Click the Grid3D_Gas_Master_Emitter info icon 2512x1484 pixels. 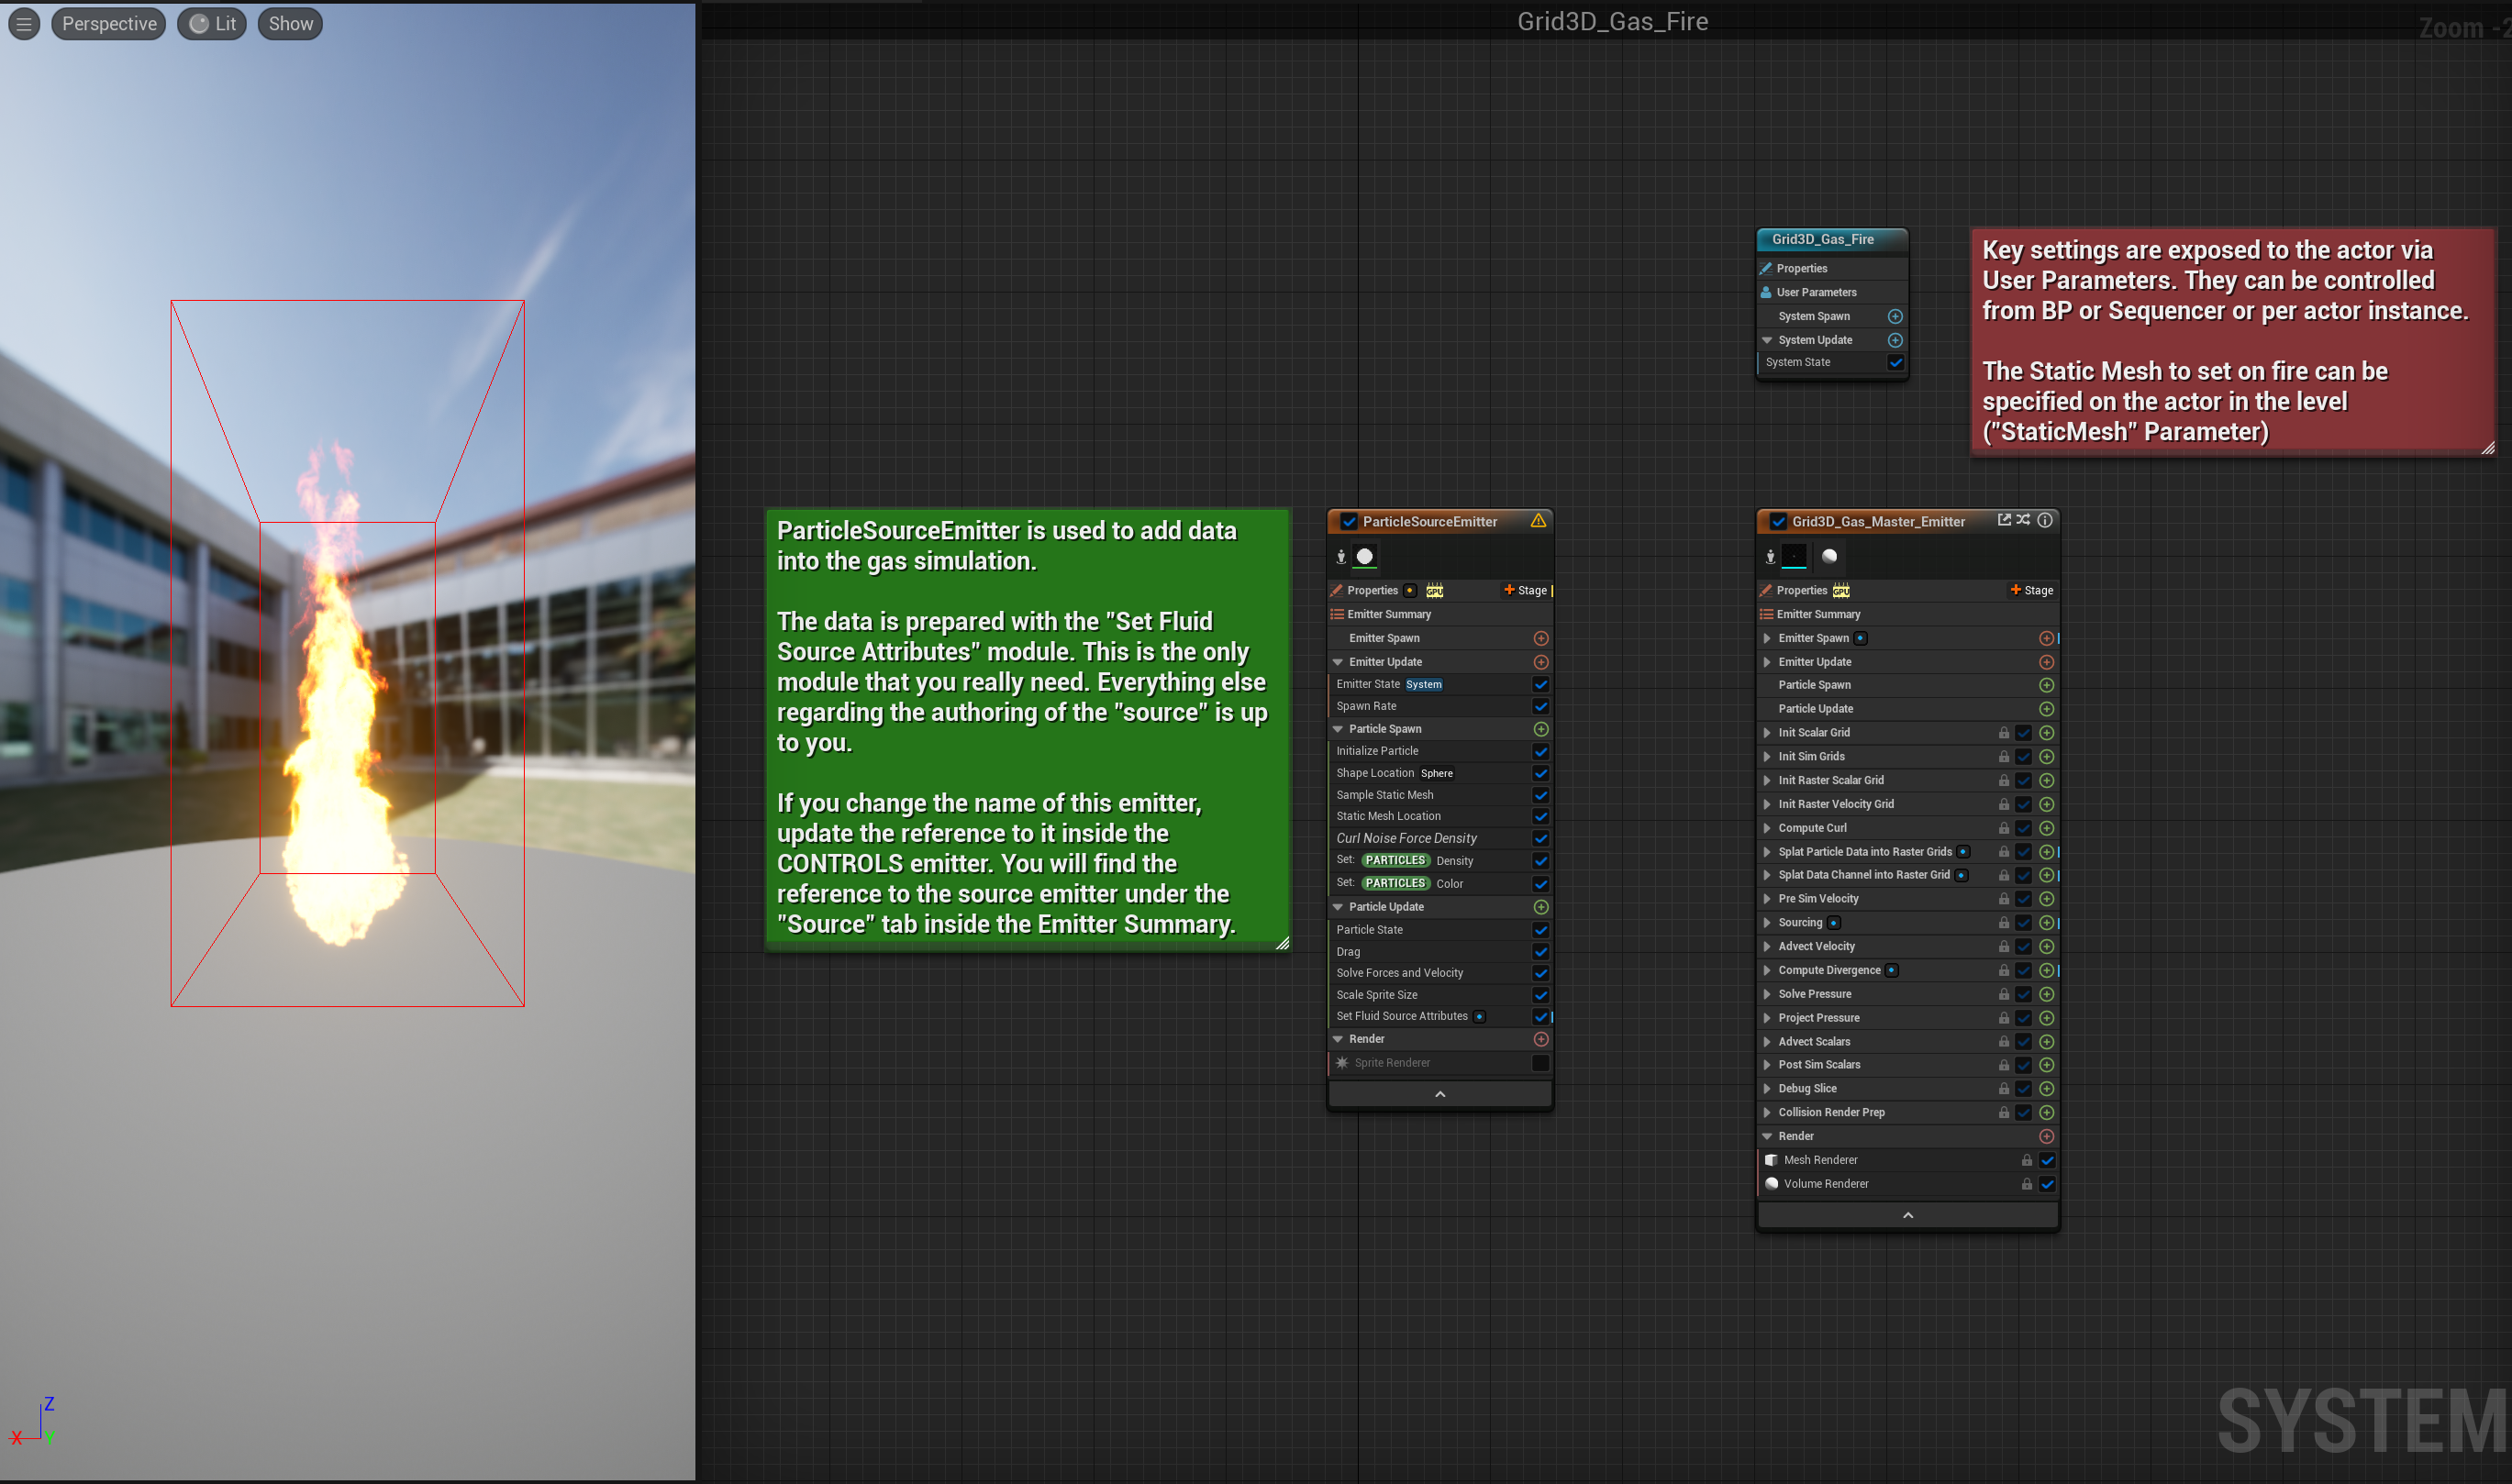coord(2045,520)
